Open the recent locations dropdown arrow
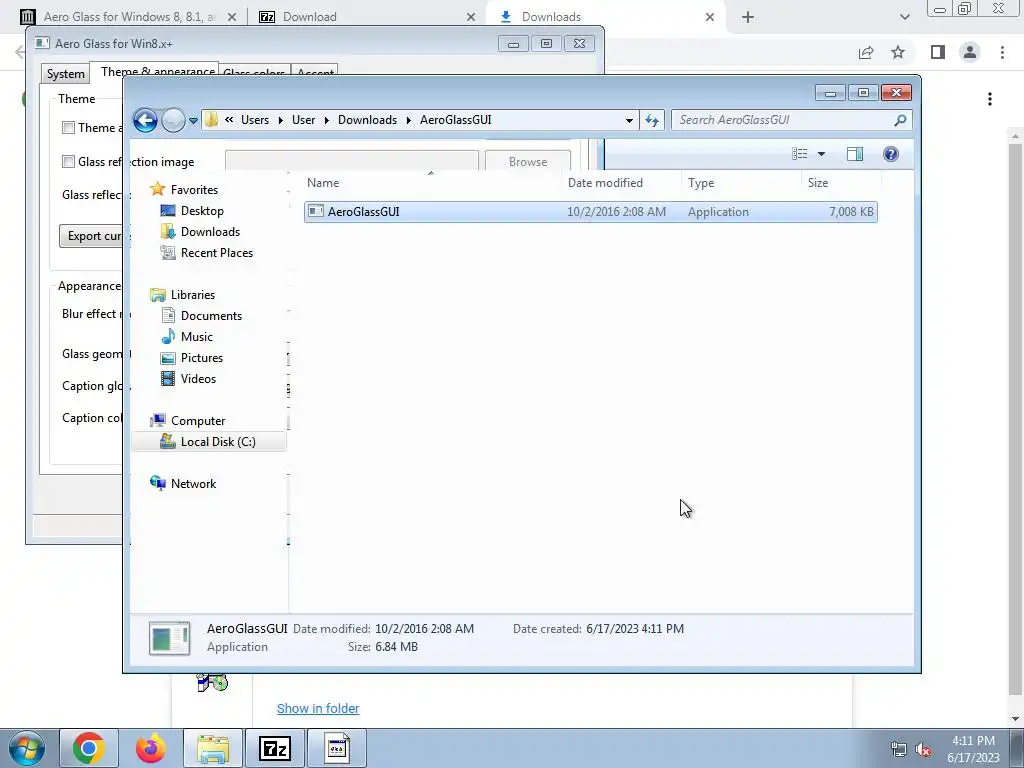 coord(193,121)
